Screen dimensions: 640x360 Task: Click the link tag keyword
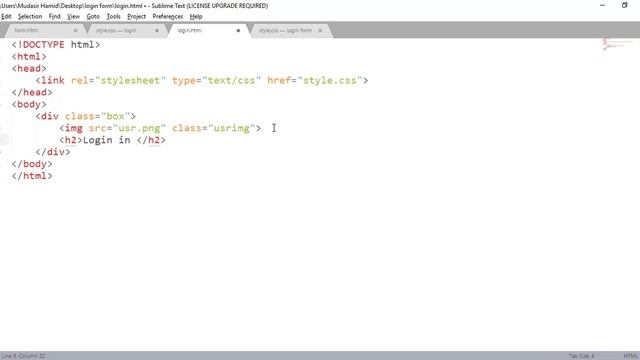[x=53, y=80]
